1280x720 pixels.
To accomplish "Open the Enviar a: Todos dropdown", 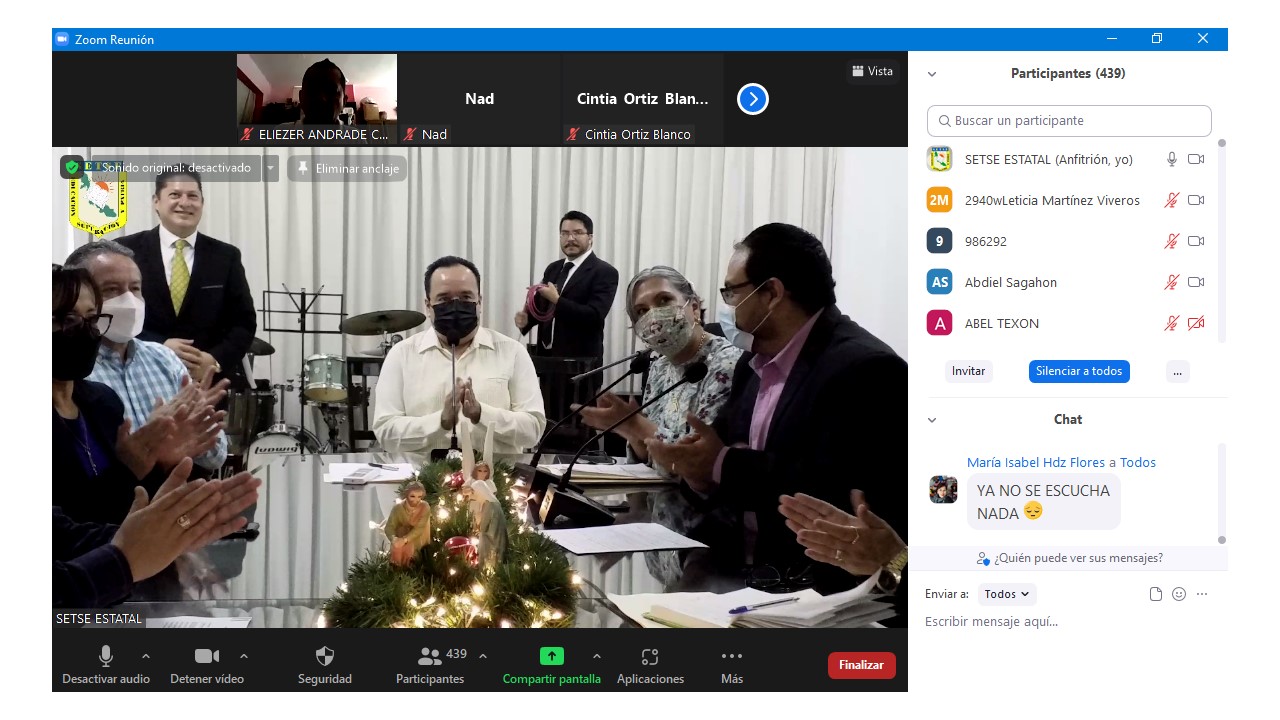I will (x=1007, y=594).
